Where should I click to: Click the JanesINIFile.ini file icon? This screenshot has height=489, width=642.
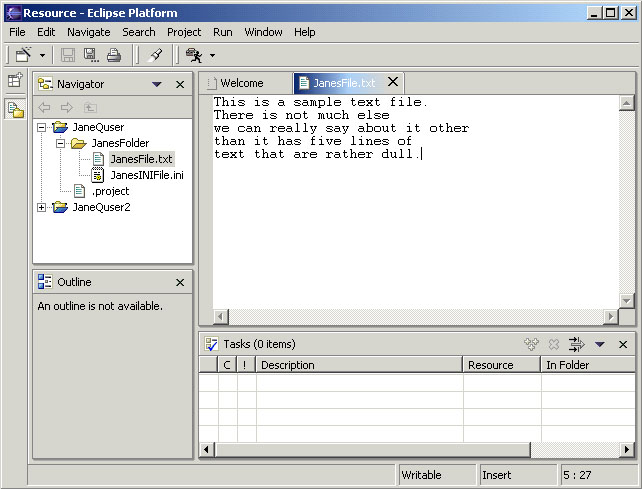[97, 175]
